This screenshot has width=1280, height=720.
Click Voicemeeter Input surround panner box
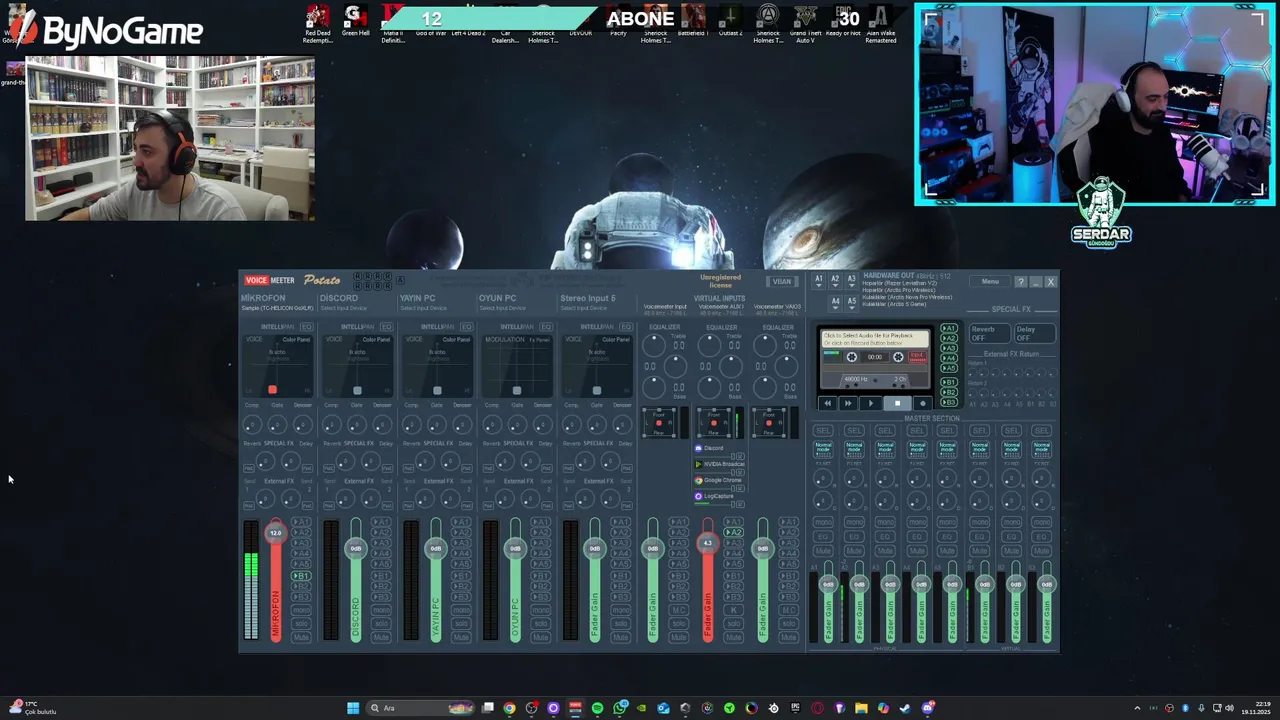click(659, 423)
